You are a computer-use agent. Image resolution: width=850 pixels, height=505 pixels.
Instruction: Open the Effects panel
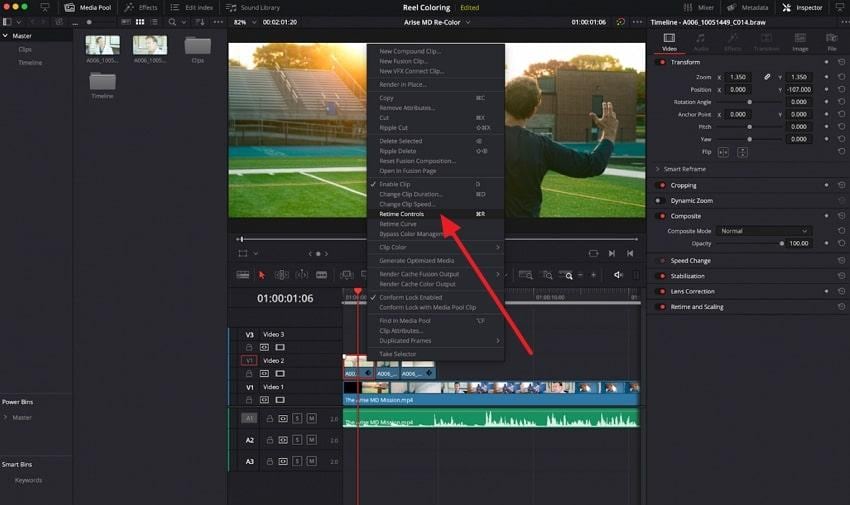tap(141, 8)
